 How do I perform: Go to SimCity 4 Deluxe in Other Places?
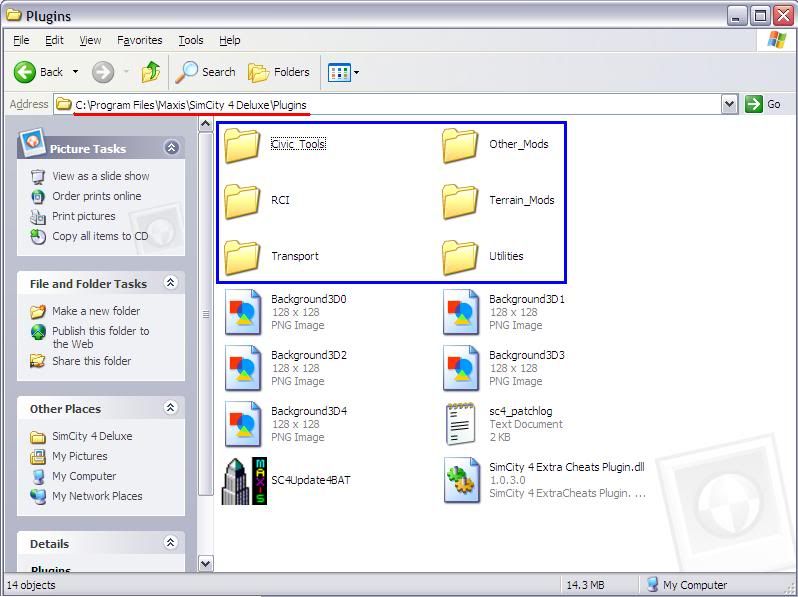click(92, 436)
